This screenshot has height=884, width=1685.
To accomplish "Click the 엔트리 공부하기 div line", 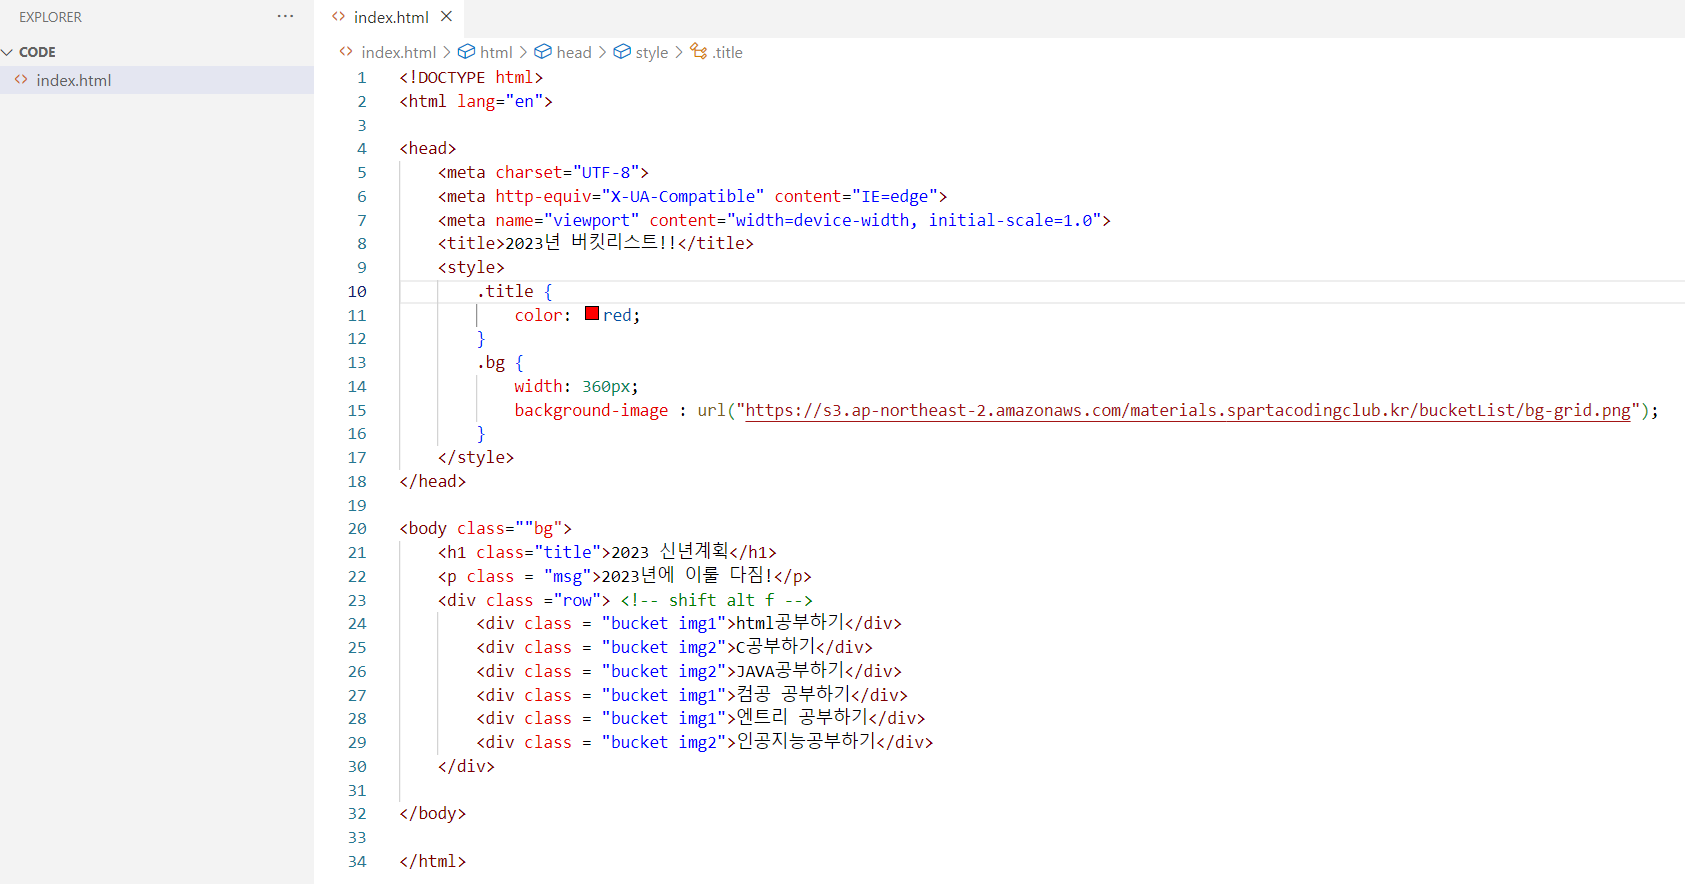I will 701,718.
